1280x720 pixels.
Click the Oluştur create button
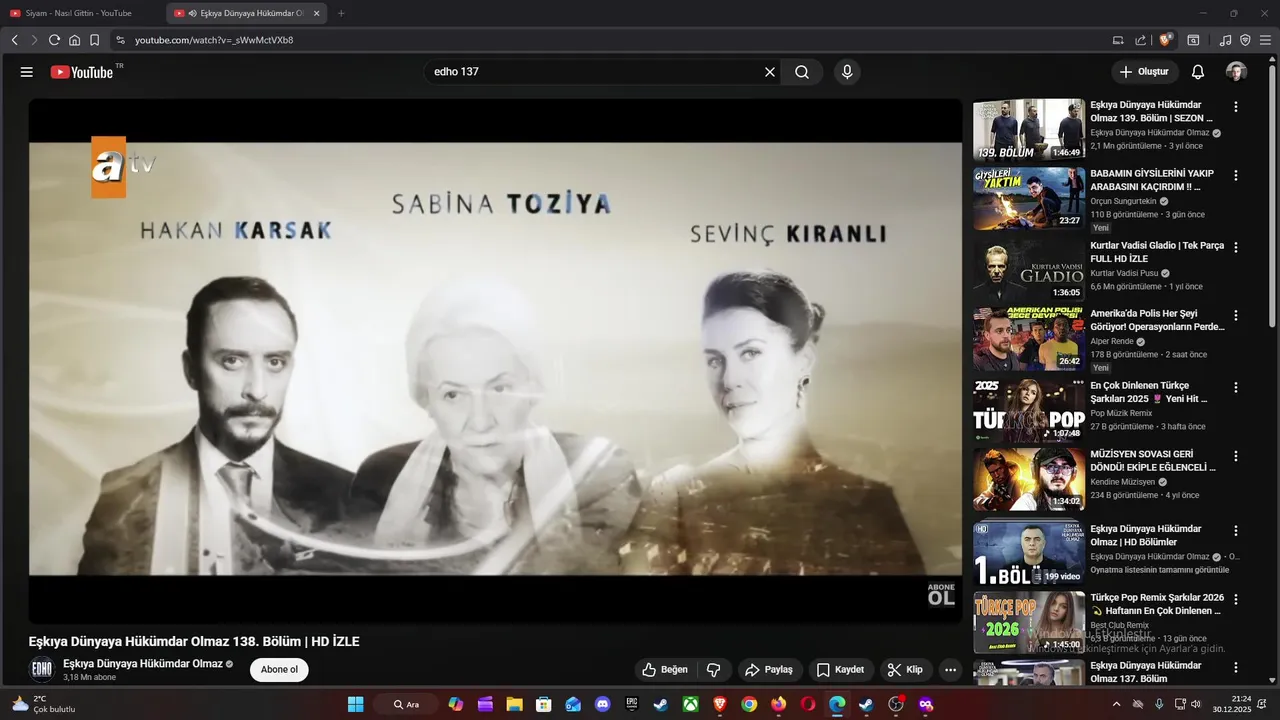[x=1144, y=72]
